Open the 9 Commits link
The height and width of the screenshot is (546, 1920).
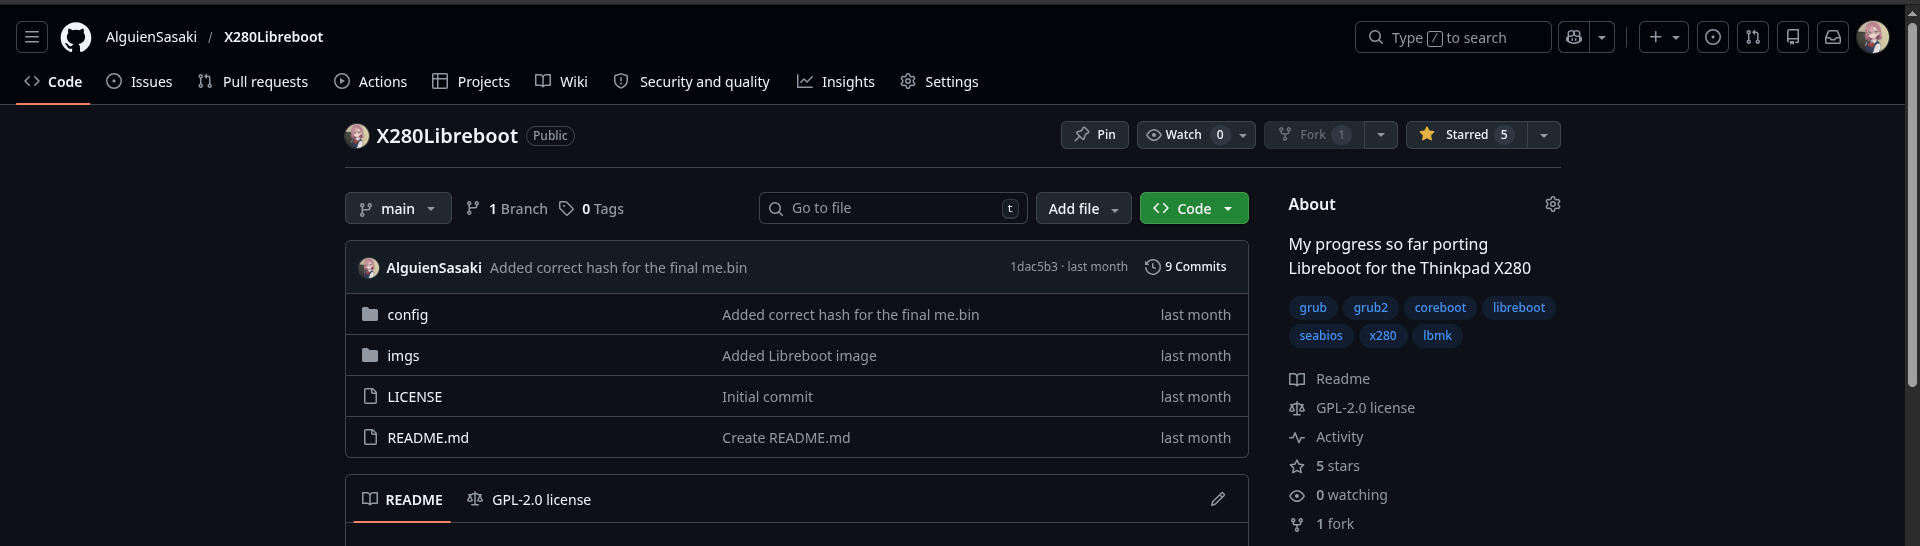[x=1186, y=267]
